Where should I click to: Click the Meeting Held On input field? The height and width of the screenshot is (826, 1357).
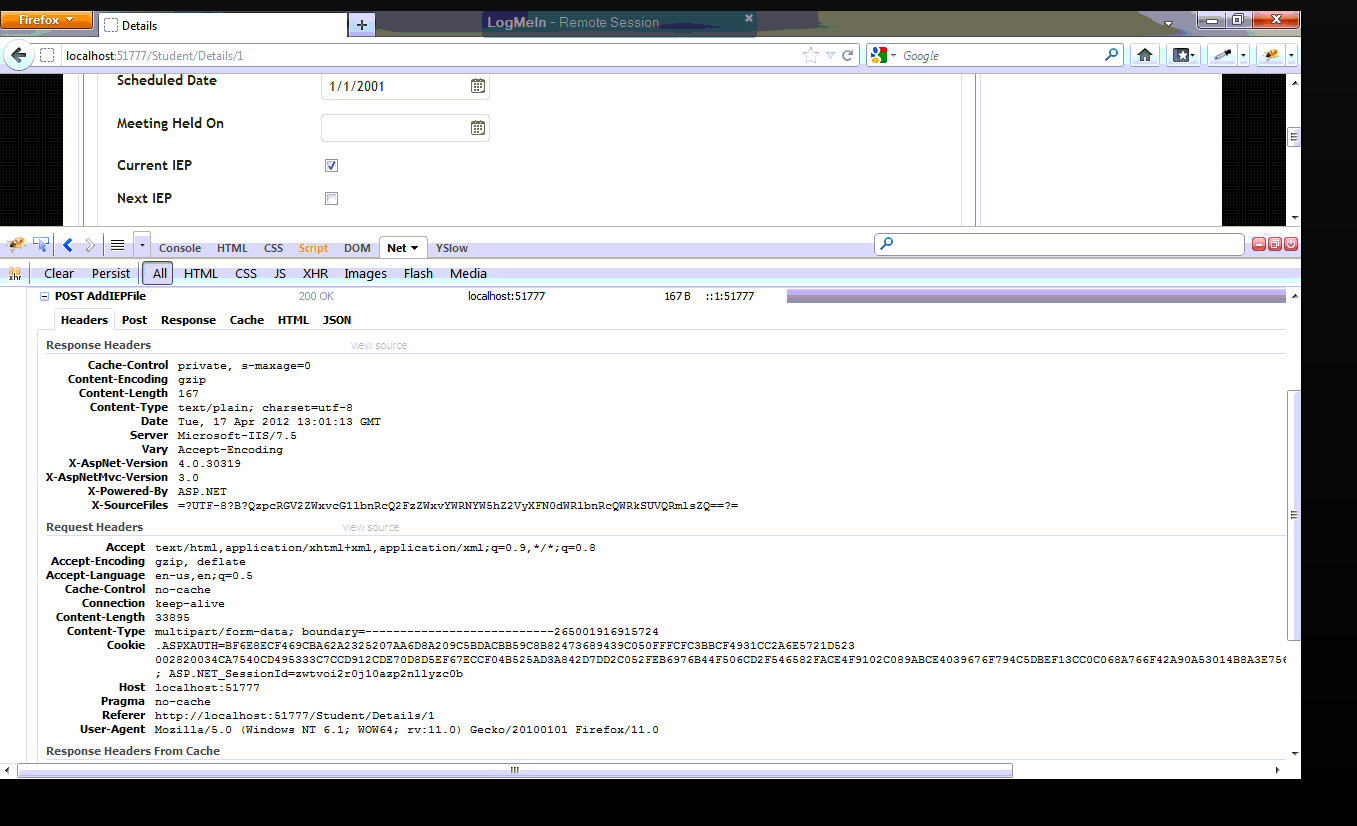tap(405, 128)
